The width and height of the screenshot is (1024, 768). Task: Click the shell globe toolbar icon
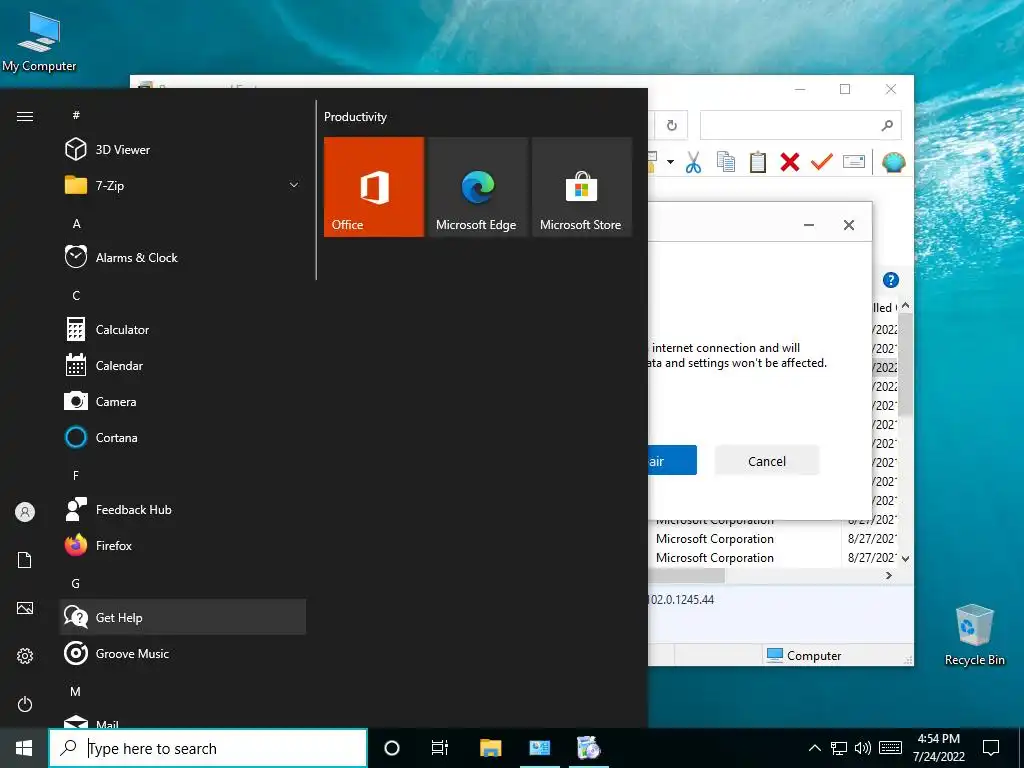(x=893, y=162)
